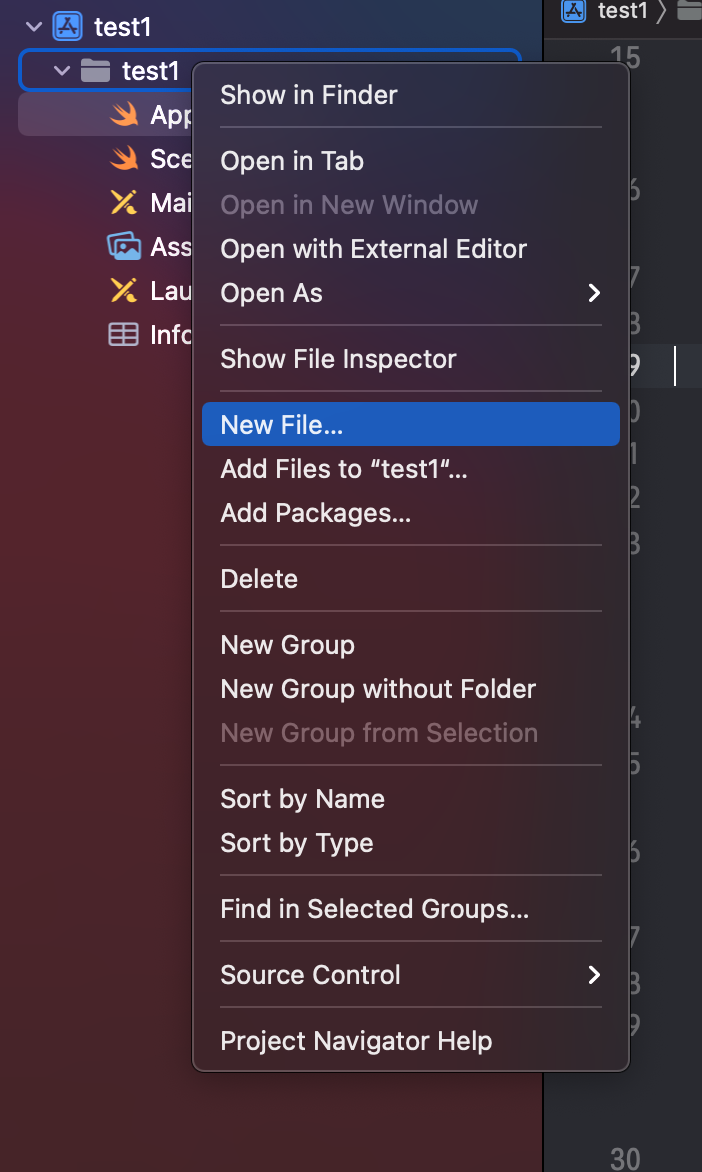The width and height of the screenshot is (702, 1172).
Task: Select Delete in the context menu
Action: pyautogui.click(x=259, y=579)
